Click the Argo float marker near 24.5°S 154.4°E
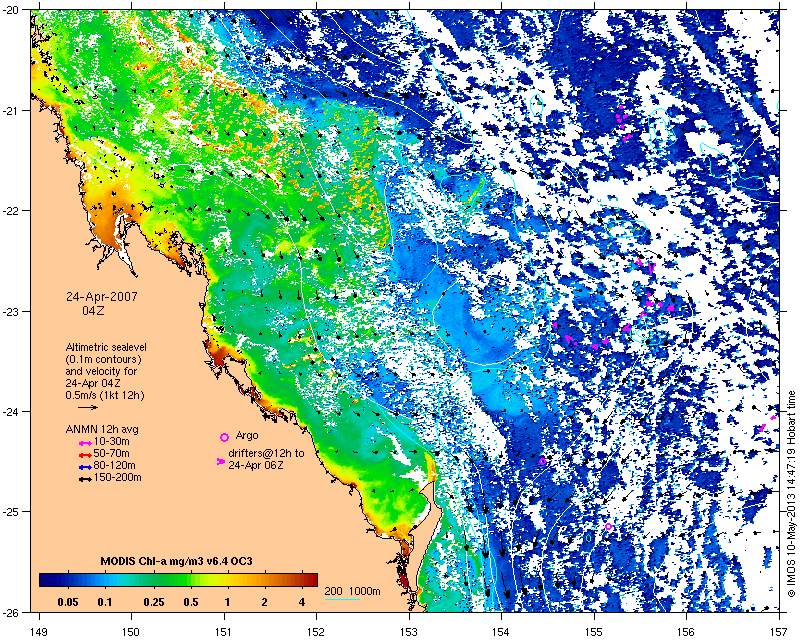Viewport: 800px width, 640px height. coord(542,461)
